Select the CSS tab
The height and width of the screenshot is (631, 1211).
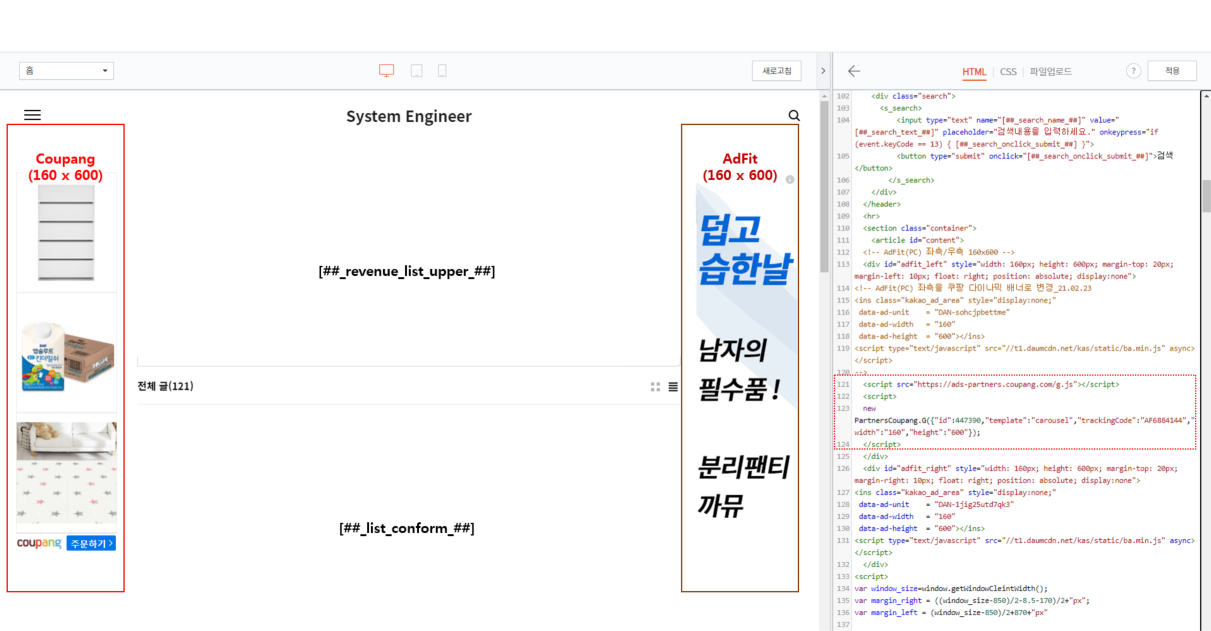click(1008, 72)
